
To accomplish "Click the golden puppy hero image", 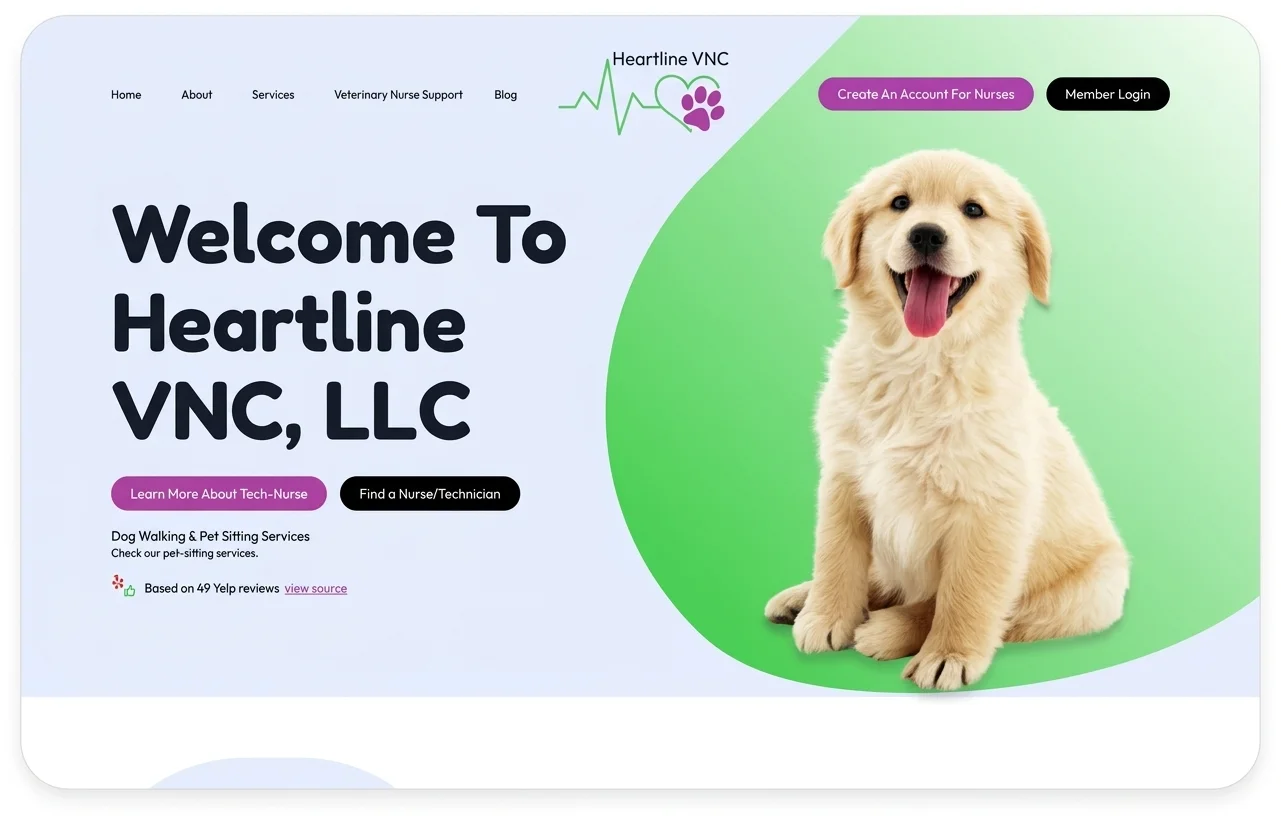I will point(948,420).
